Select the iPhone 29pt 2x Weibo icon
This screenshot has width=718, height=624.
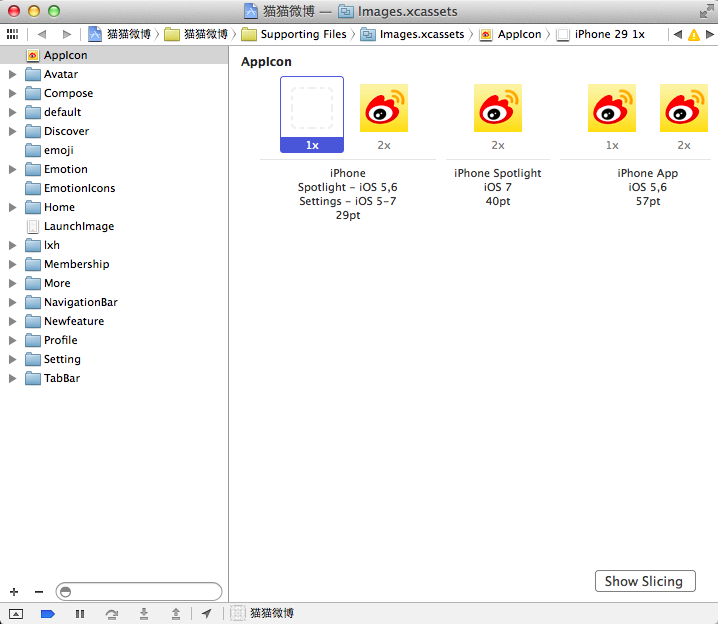[x=384, y=108]
